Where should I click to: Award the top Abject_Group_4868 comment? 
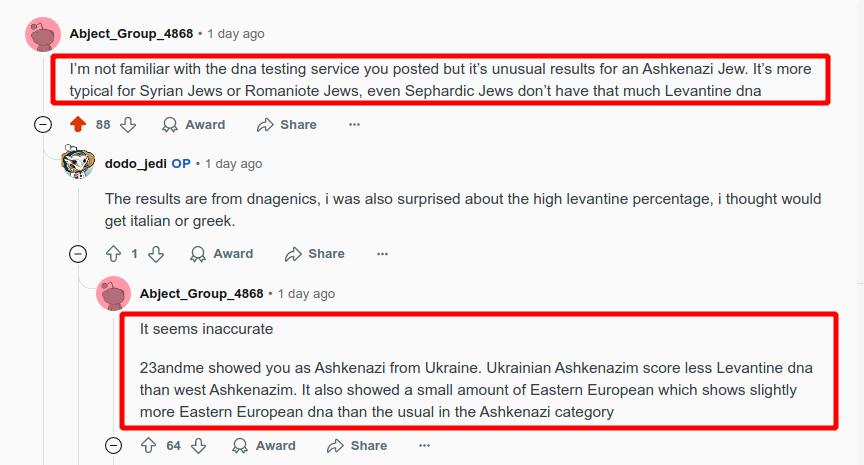[x=194, y=125]
